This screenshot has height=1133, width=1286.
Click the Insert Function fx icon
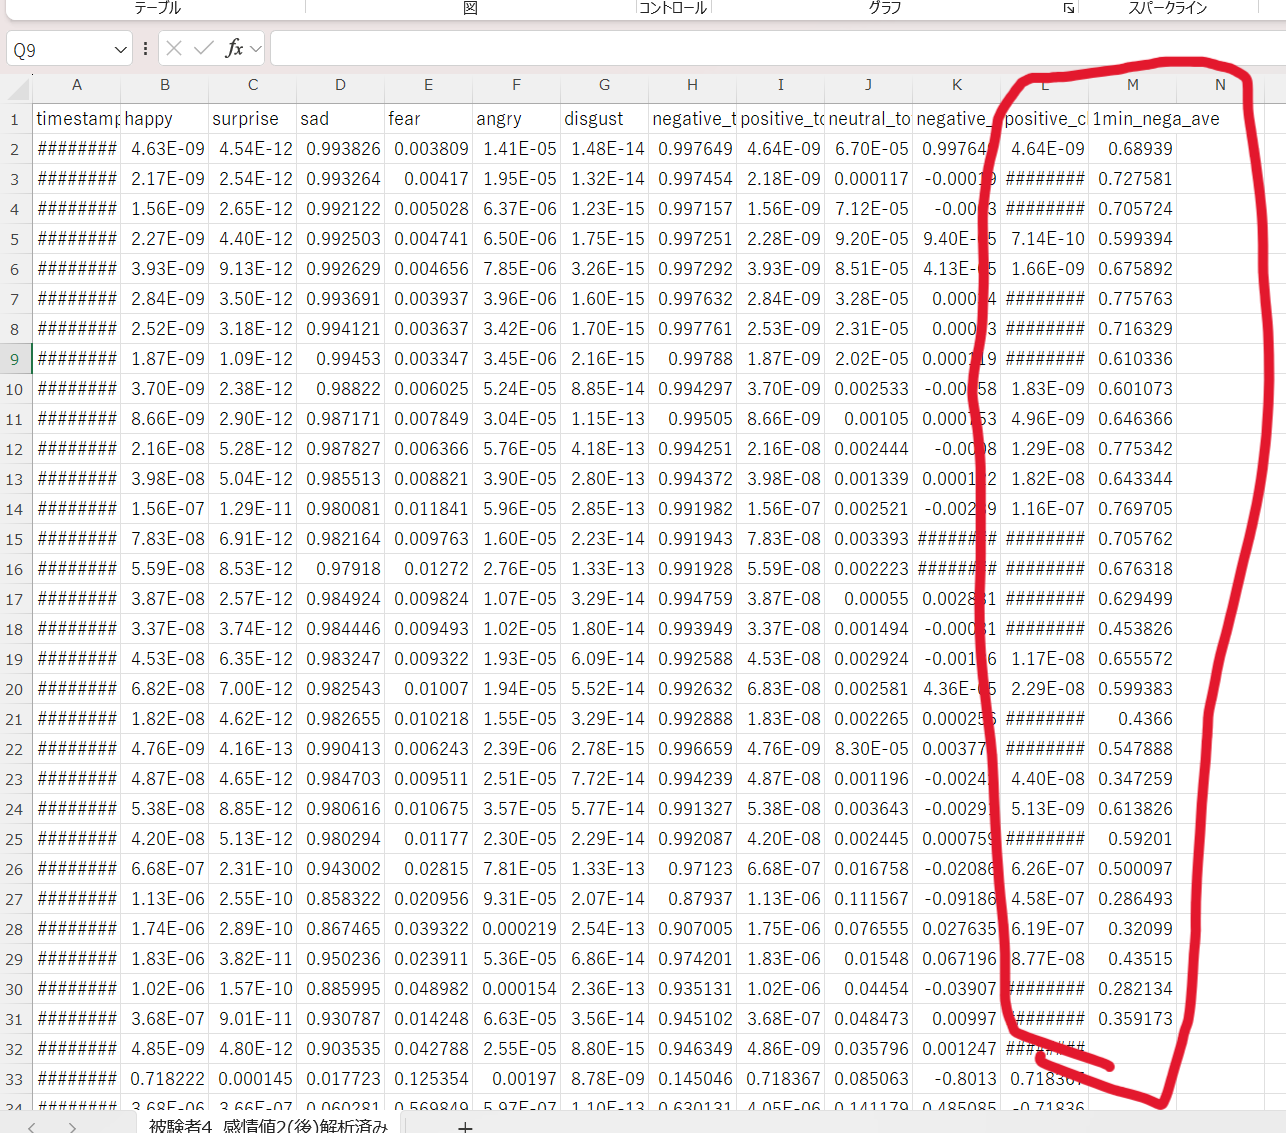234,48
